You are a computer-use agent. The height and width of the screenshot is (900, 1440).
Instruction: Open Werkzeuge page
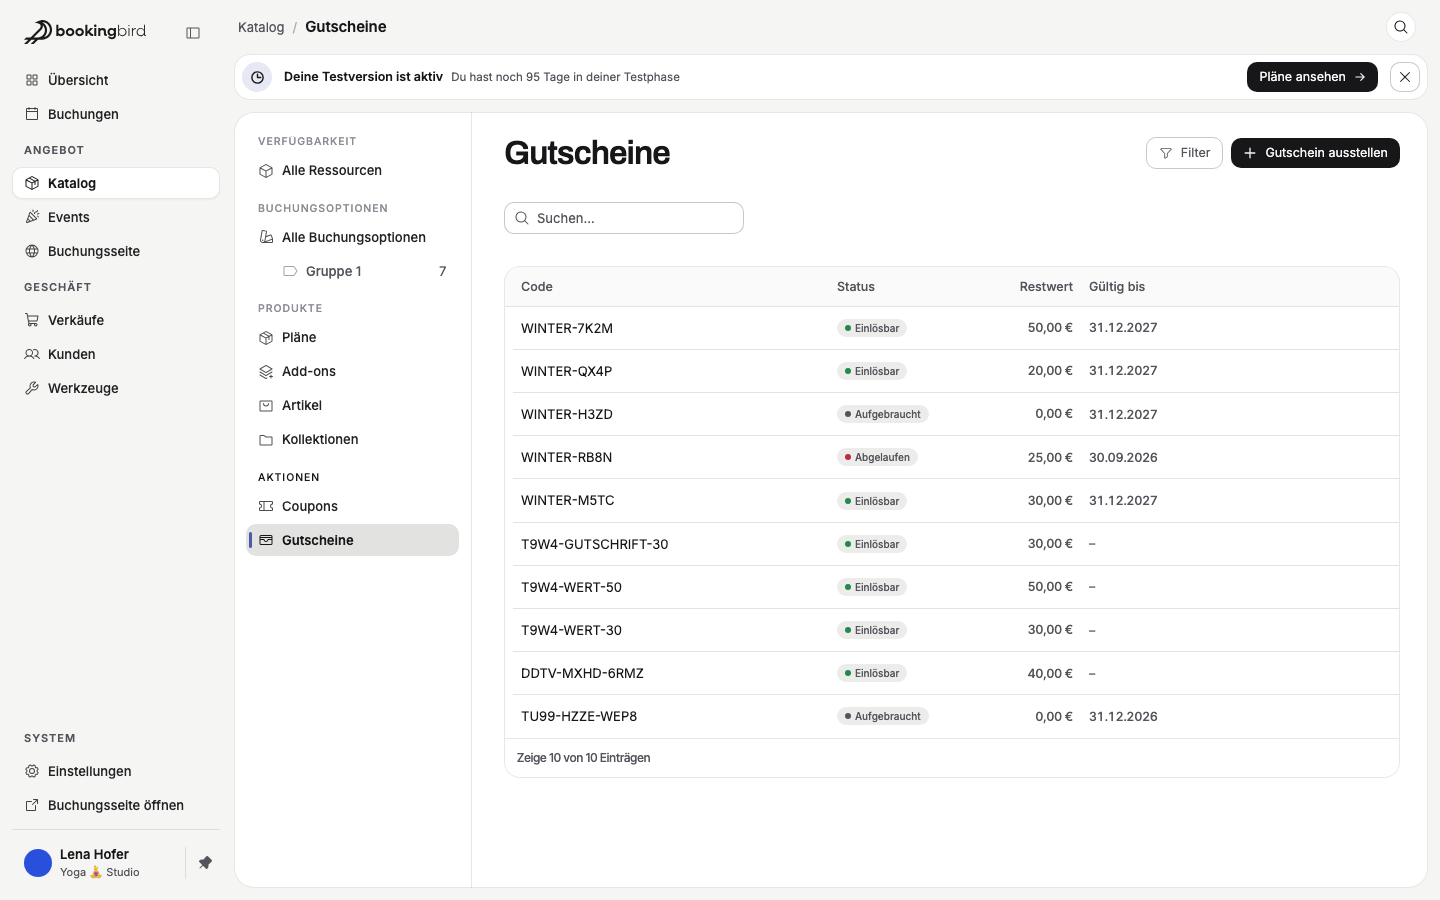click(x=116, y=388)
